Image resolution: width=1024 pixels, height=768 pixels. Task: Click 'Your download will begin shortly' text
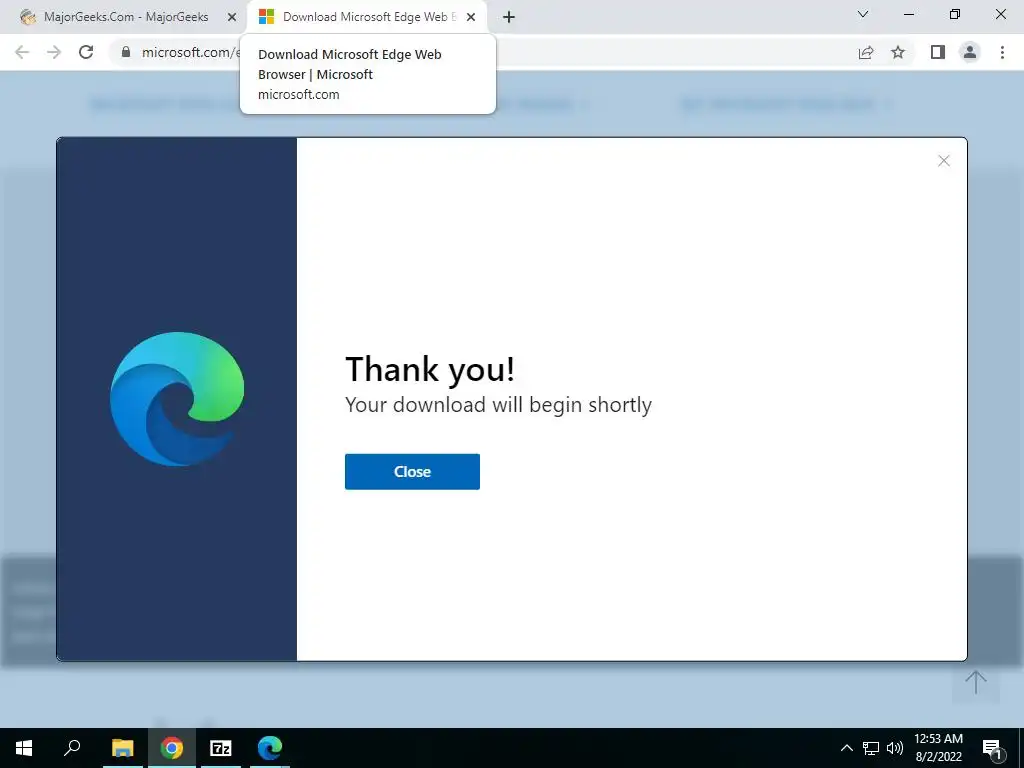coord(498,405)
